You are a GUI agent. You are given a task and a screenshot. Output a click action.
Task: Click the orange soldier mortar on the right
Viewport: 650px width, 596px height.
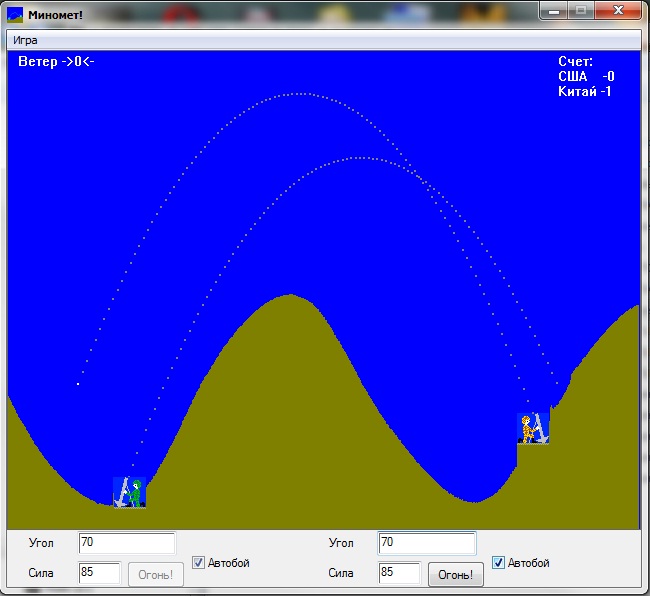532,428
